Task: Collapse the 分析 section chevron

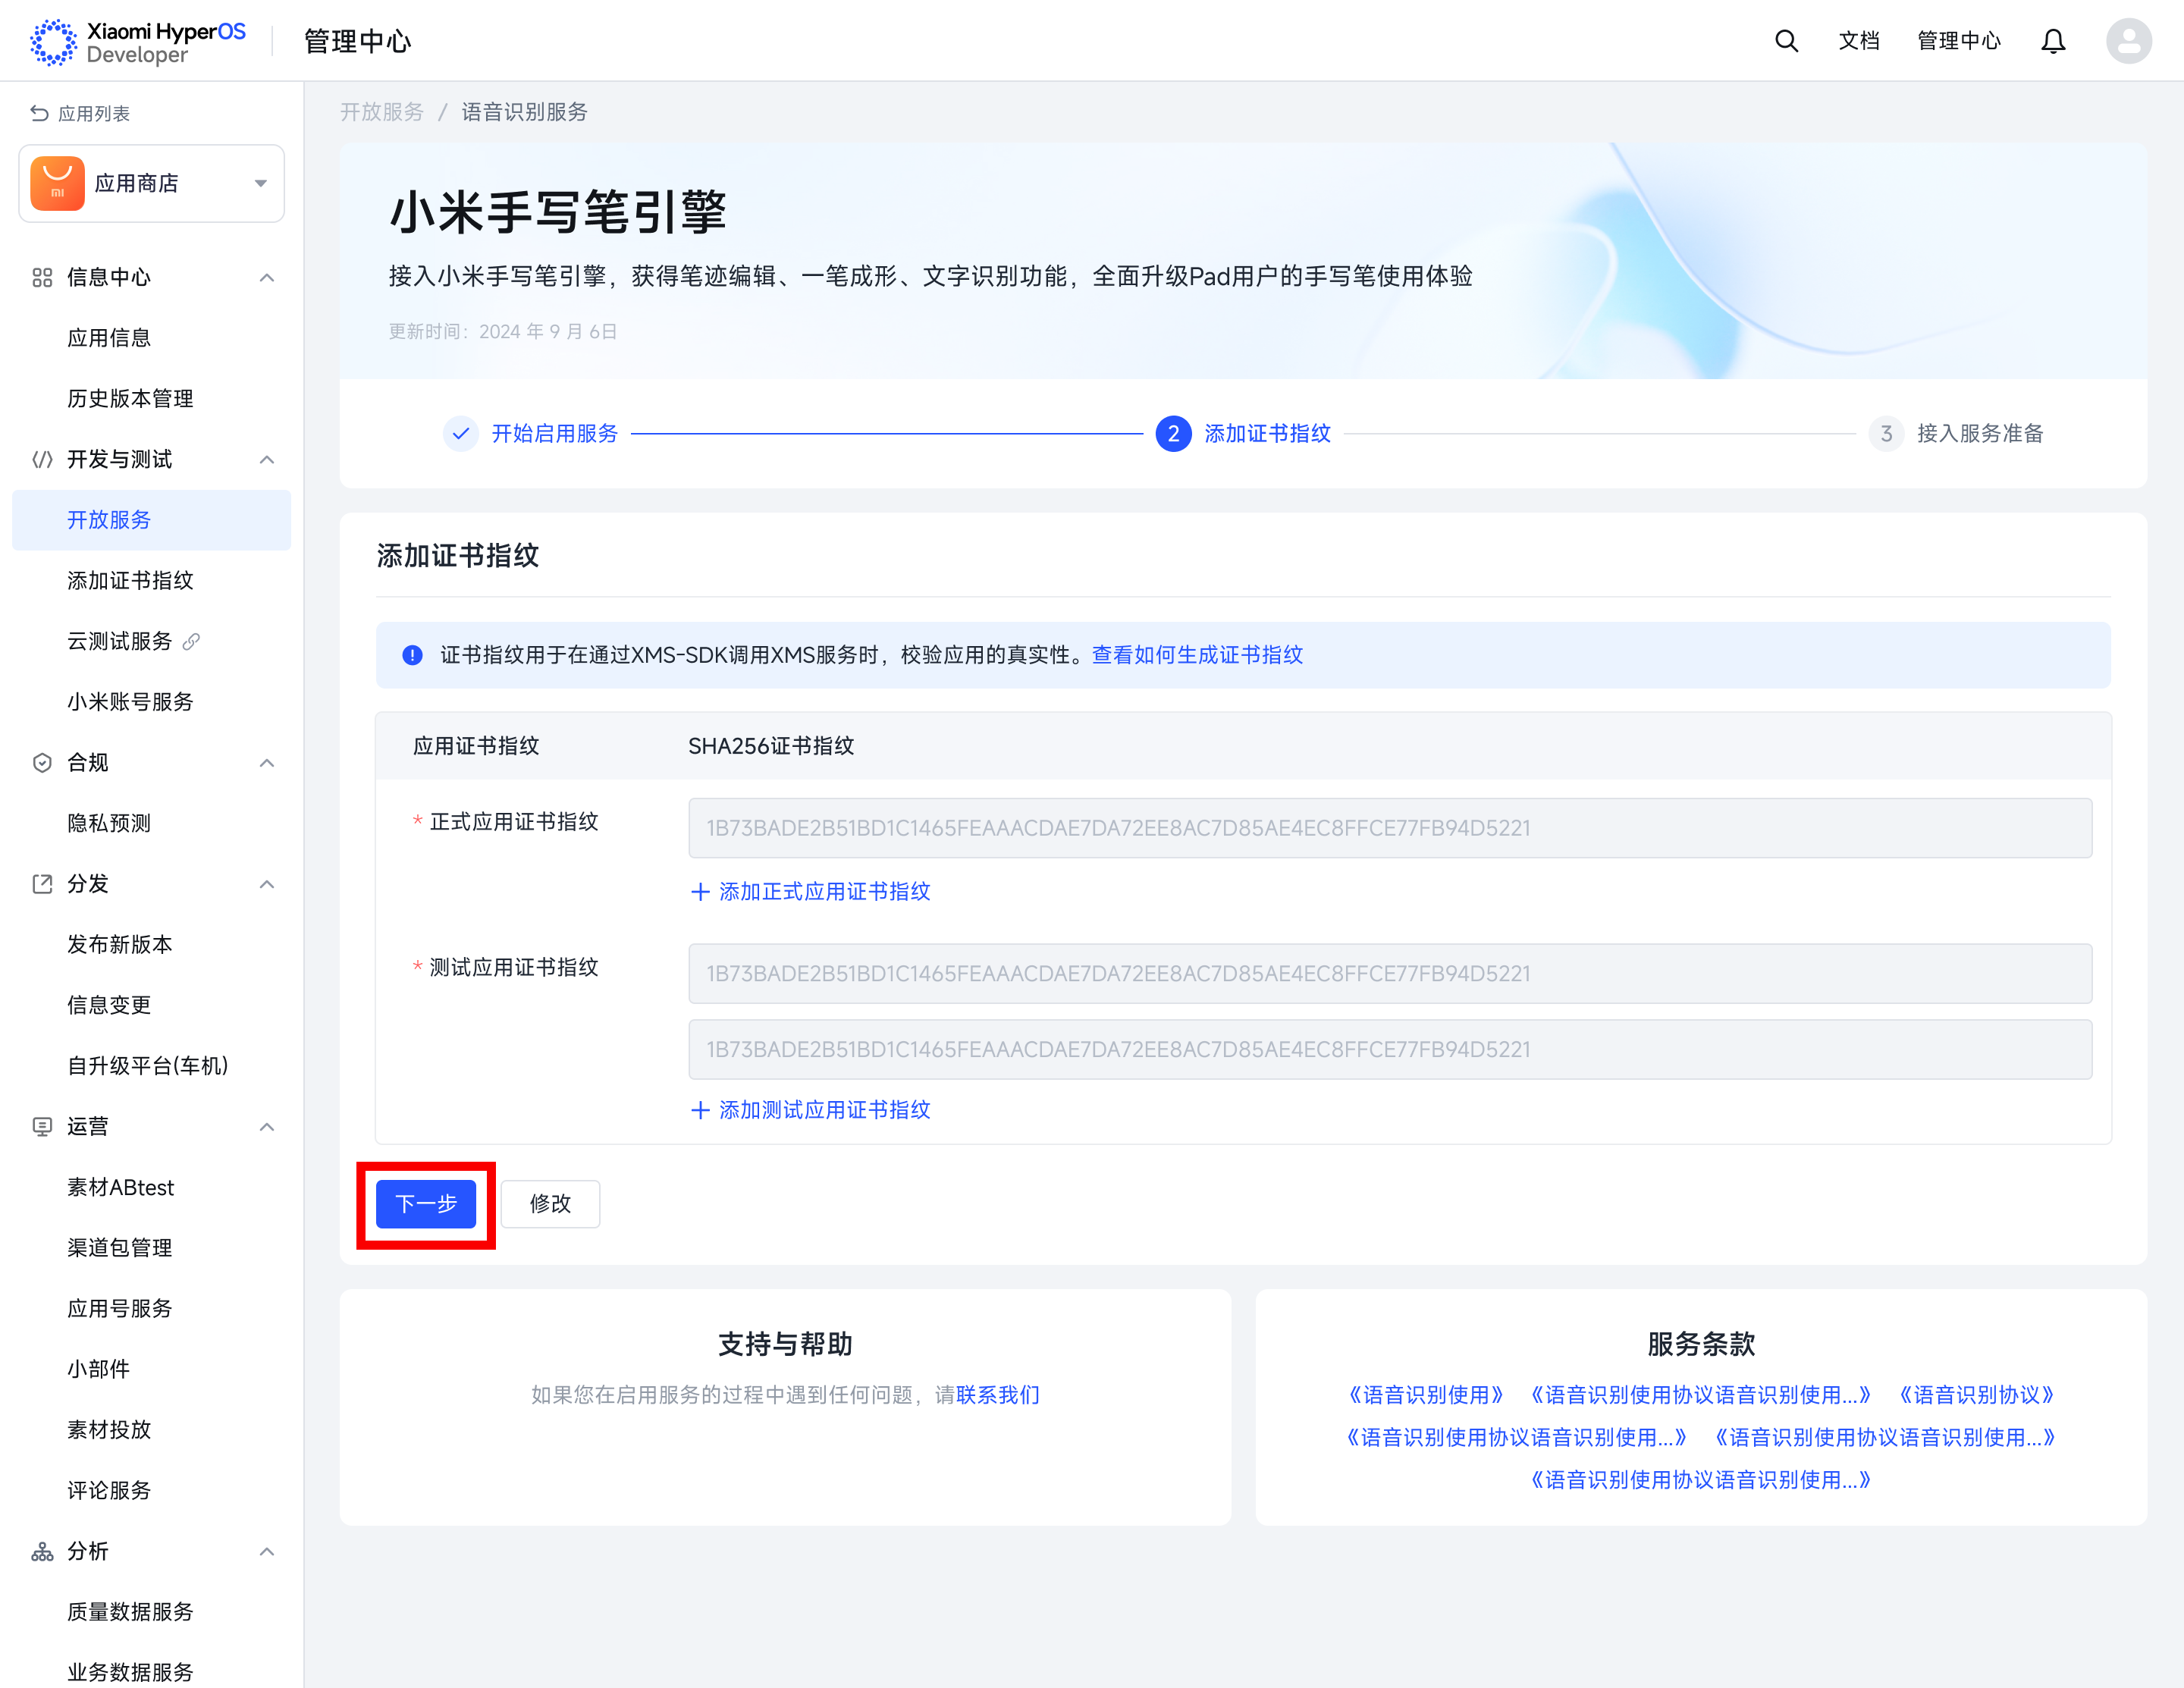Action: tap(267, 1552)
